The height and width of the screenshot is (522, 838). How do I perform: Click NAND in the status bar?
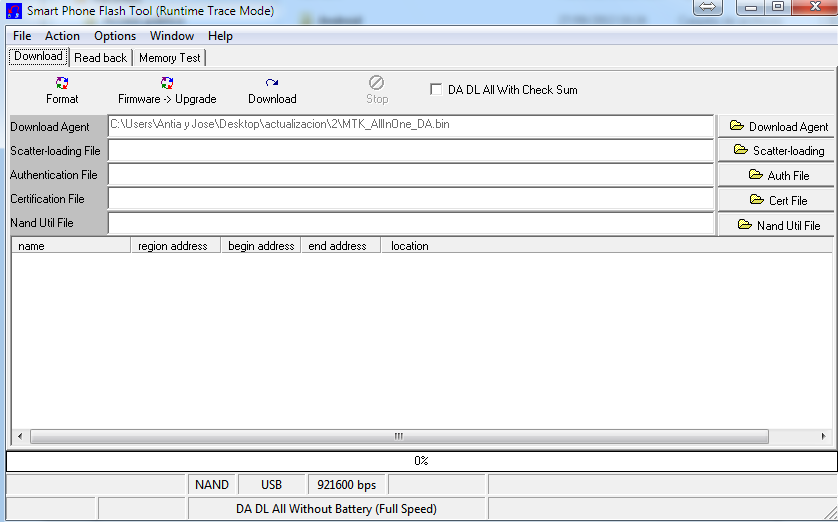point(212,485)
